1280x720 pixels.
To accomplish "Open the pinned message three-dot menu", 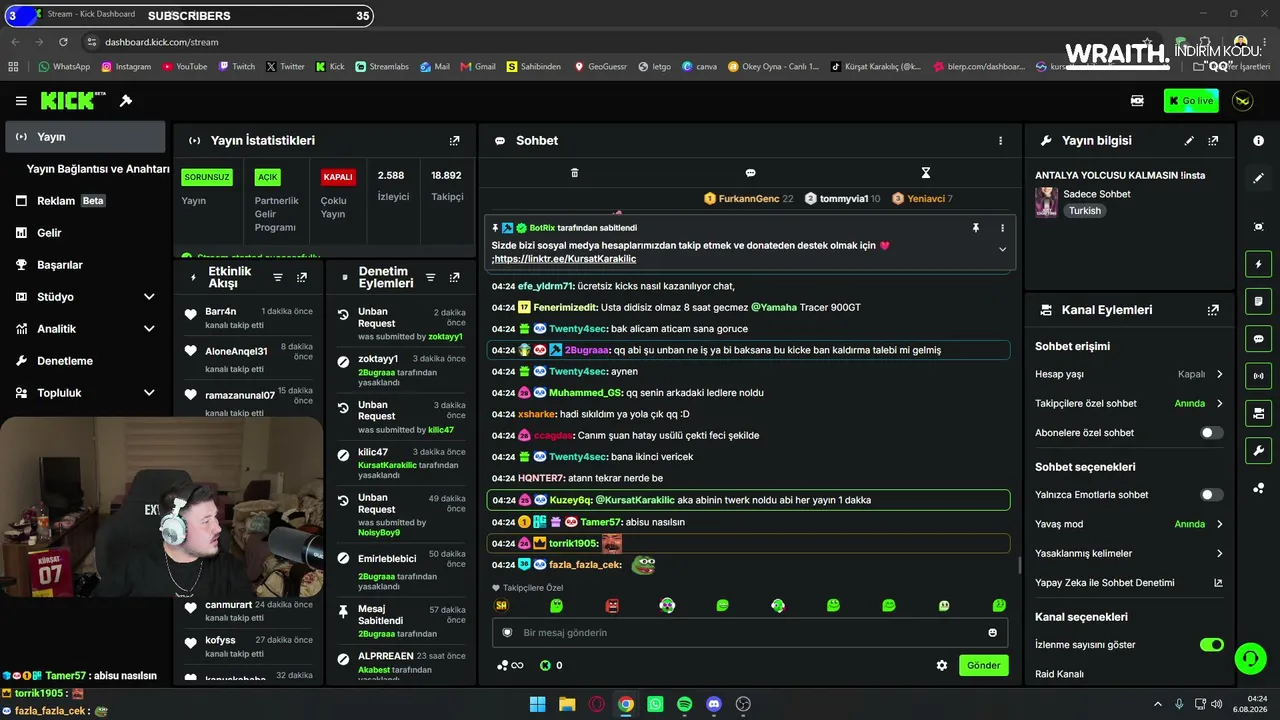I will 1002,228.
